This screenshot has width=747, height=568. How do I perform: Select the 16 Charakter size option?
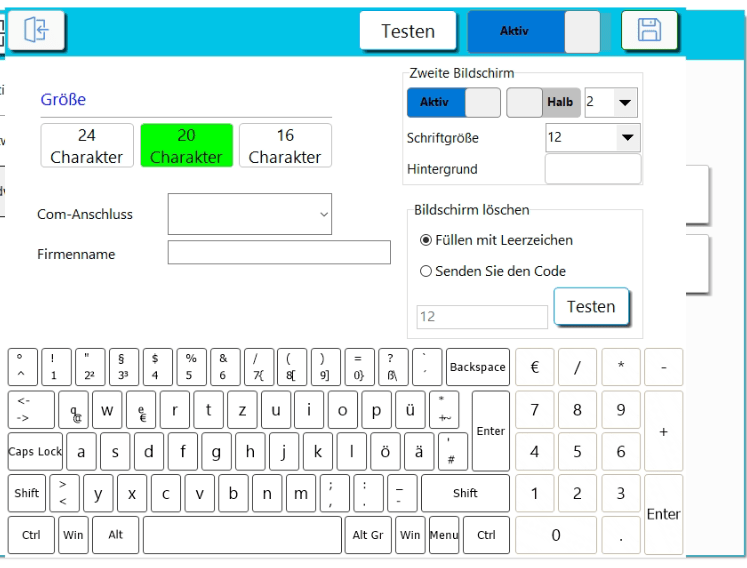(285, 146)
